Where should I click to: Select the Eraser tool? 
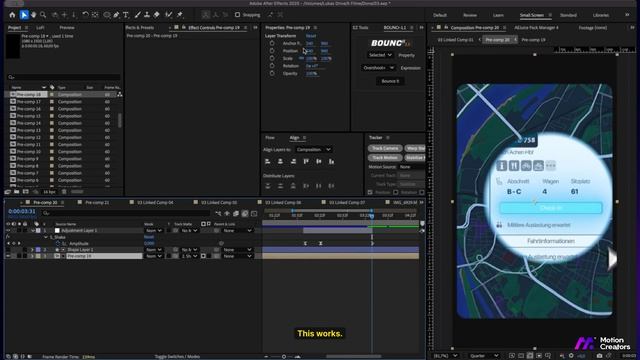click(157, 15)
